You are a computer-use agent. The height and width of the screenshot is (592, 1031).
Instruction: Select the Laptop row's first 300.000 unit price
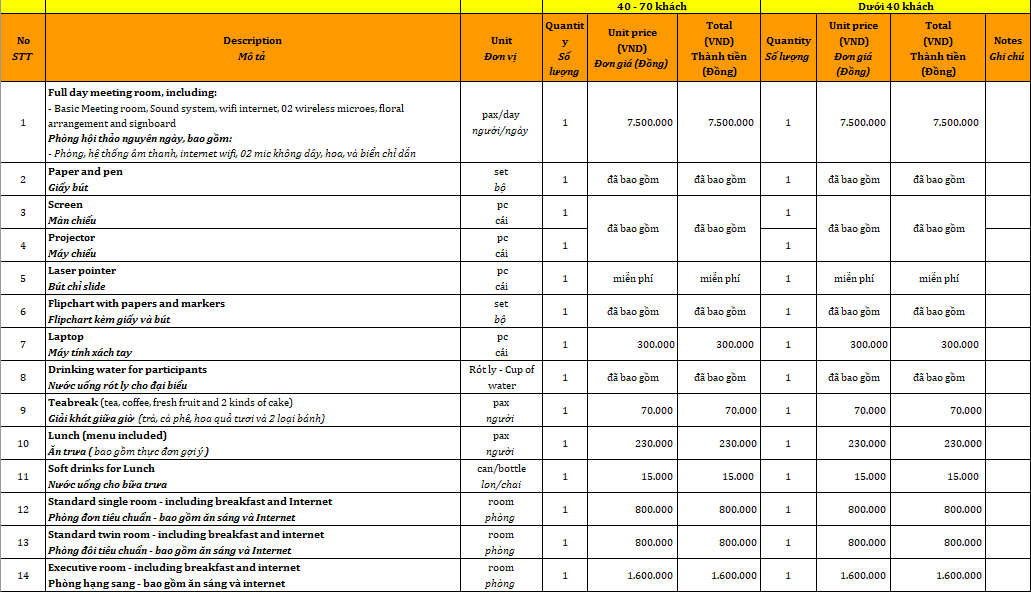[x=632, y=344]
